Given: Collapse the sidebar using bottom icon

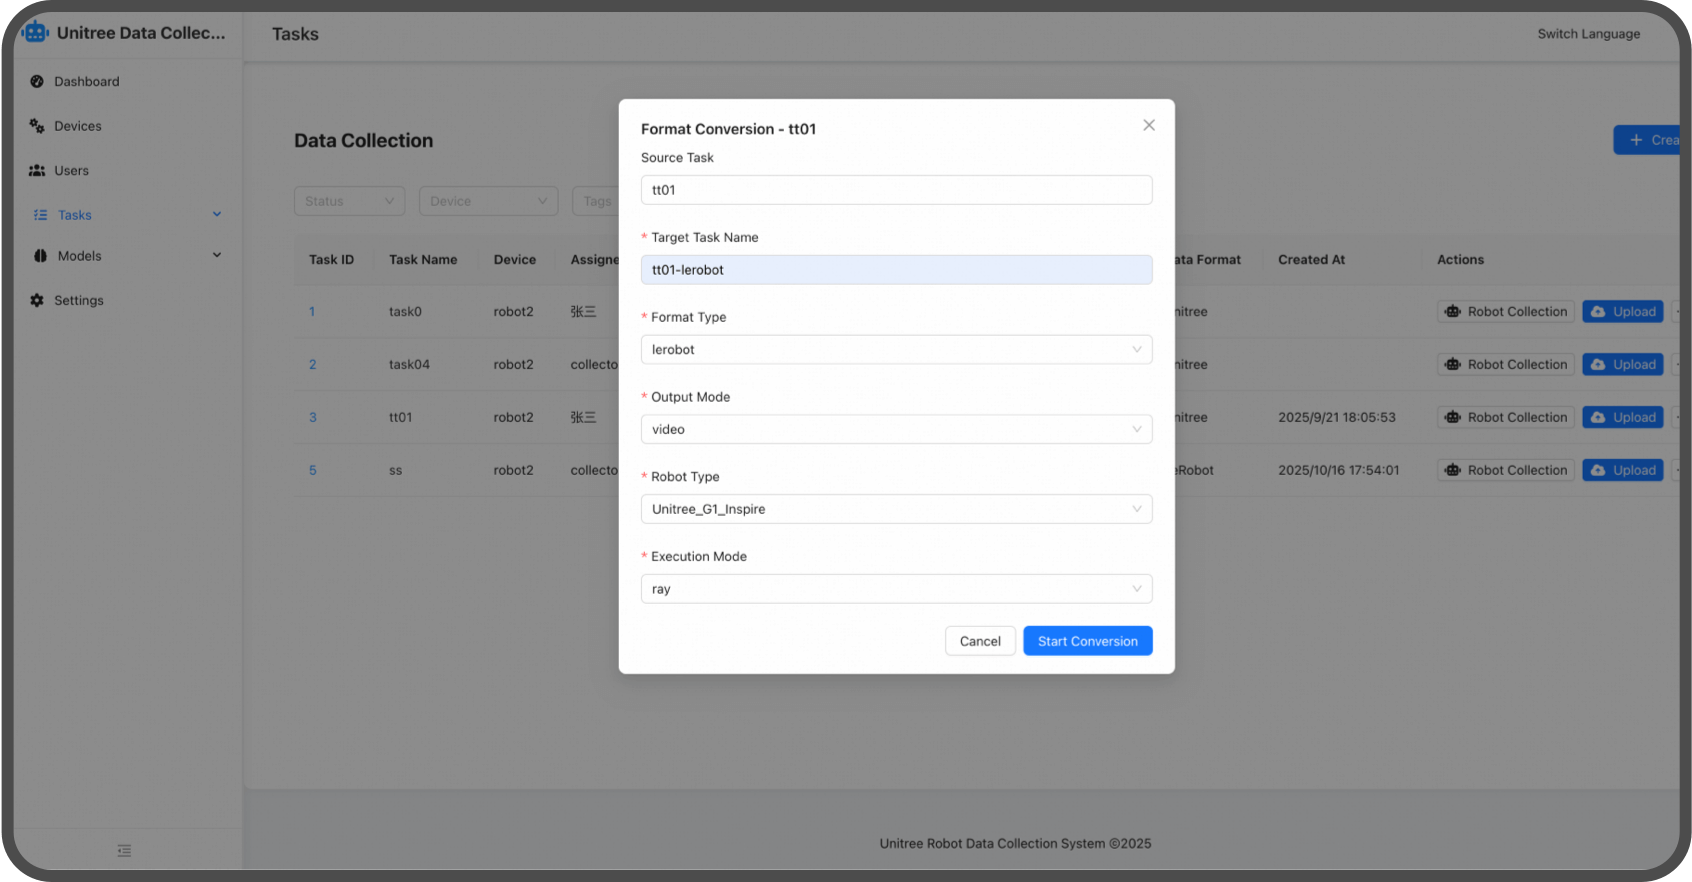Looking at the screenshot, I should [x=124, y=851].
